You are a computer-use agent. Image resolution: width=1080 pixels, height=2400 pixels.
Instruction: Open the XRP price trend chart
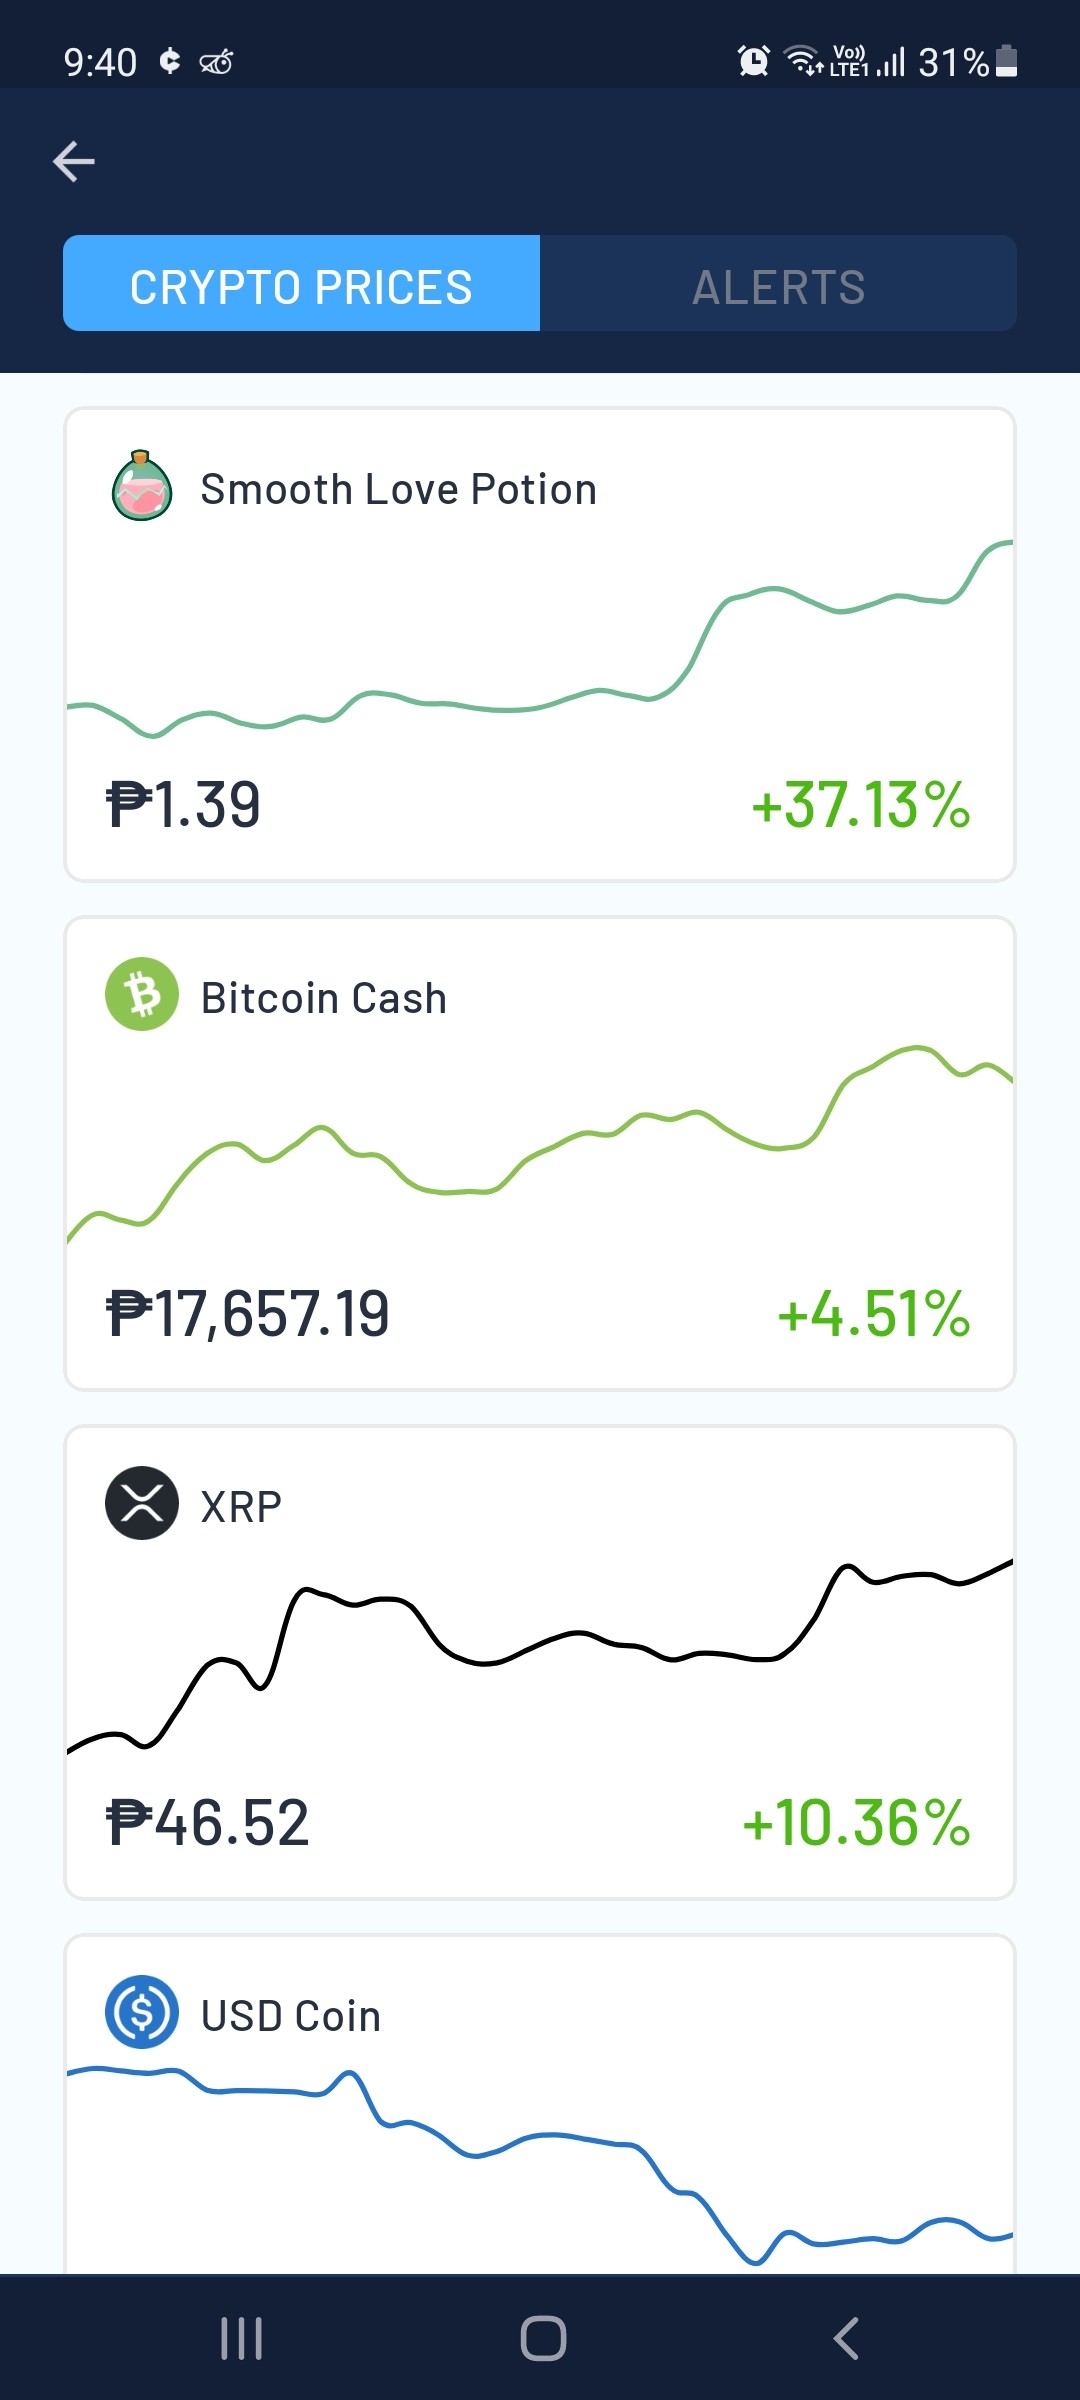pos(540,1657)
